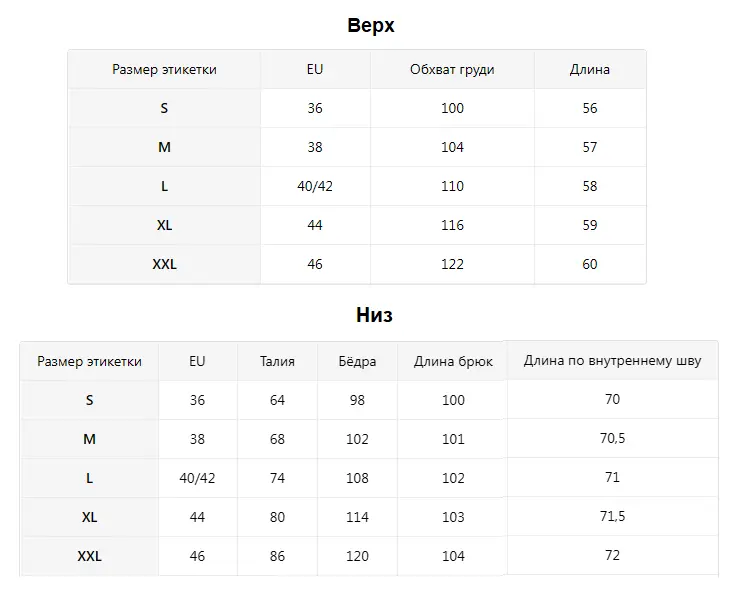Viewport: 739px width, 603px height.
Task: Select hips value 108 for size L
Action: [357, 478]
